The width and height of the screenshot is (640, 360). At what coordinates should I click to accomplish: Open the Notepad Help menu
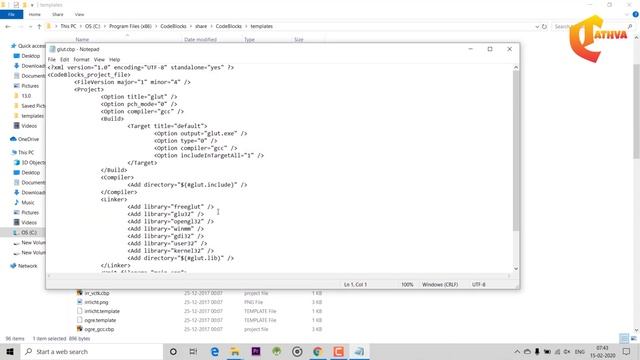(115, 60)
